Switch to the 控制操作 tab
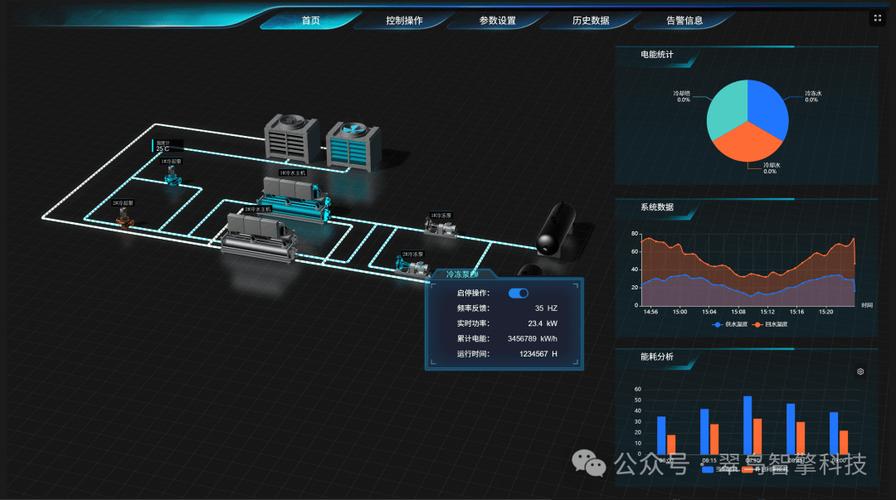 pos(404,21)
